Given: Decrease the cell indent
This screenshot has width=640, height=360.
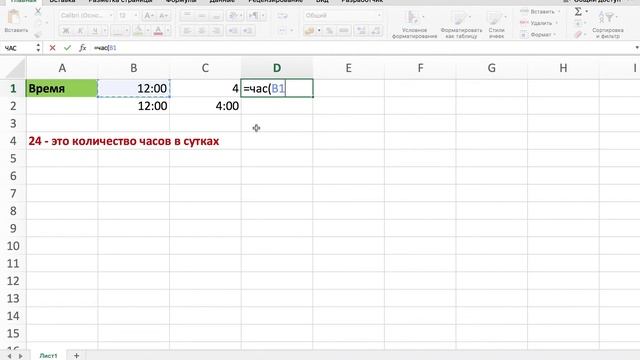Looking at the screenshot, I should tap(233, 31).
